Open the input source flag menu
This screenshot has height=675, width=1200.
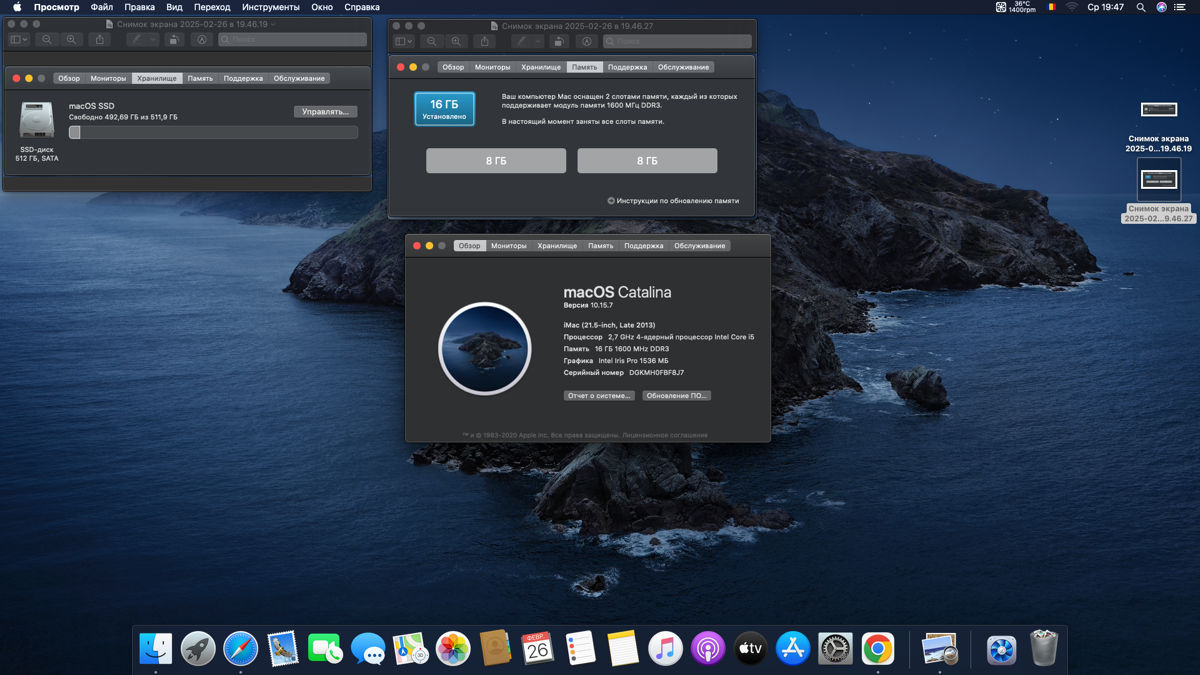(x=1051, y=7)
